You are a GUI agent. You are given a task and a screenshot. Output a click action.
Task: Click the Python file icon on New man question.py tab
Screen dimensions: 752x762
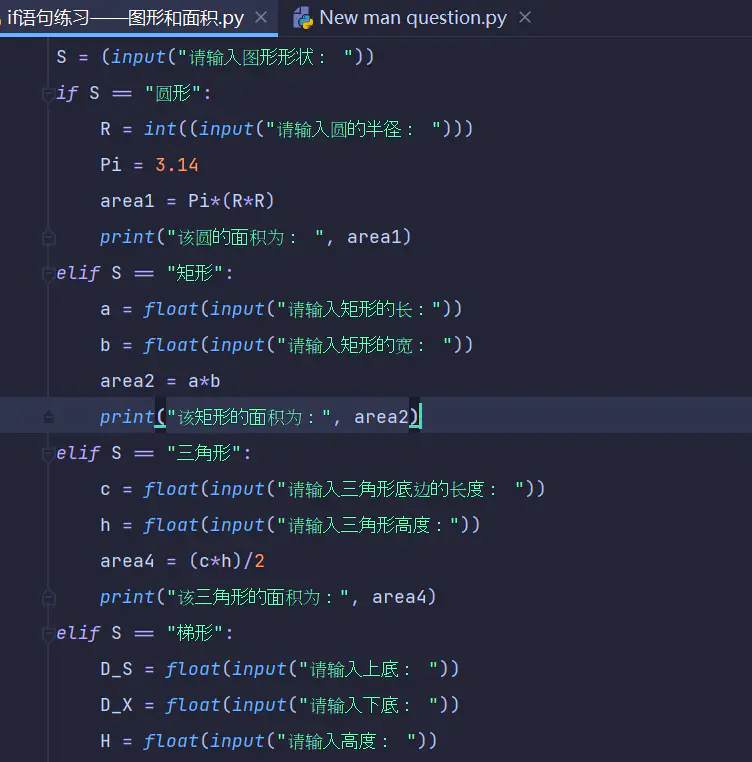[x=303, y=18]
